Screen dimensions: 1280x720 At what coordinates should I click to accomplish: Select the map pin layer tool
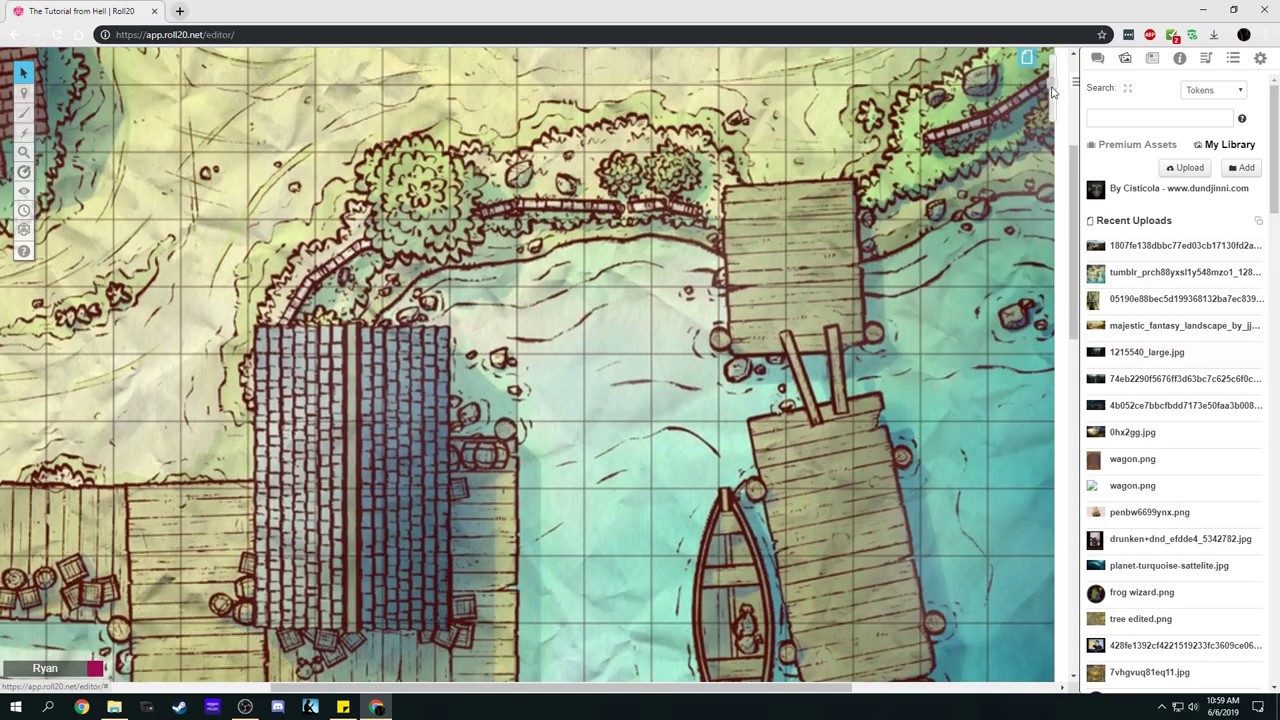click(x=23, y=93)
